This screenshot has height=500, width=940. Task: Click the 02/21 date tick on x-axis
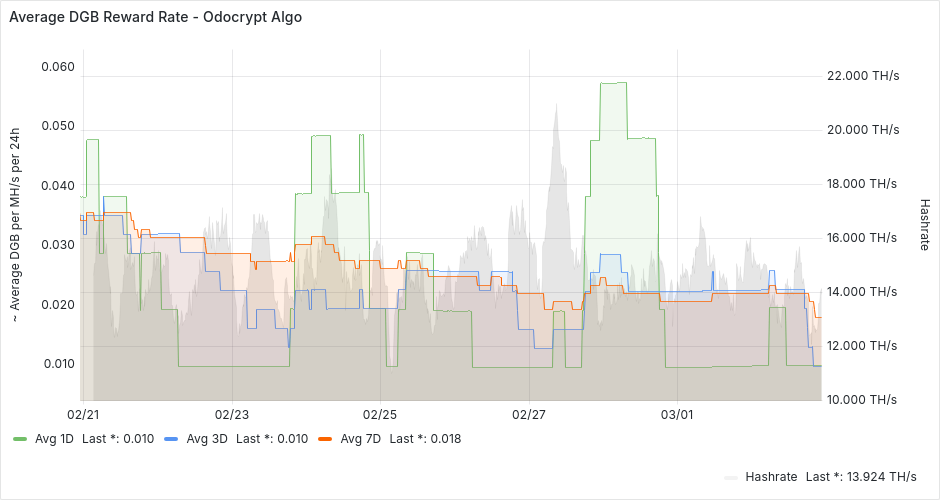82,414
